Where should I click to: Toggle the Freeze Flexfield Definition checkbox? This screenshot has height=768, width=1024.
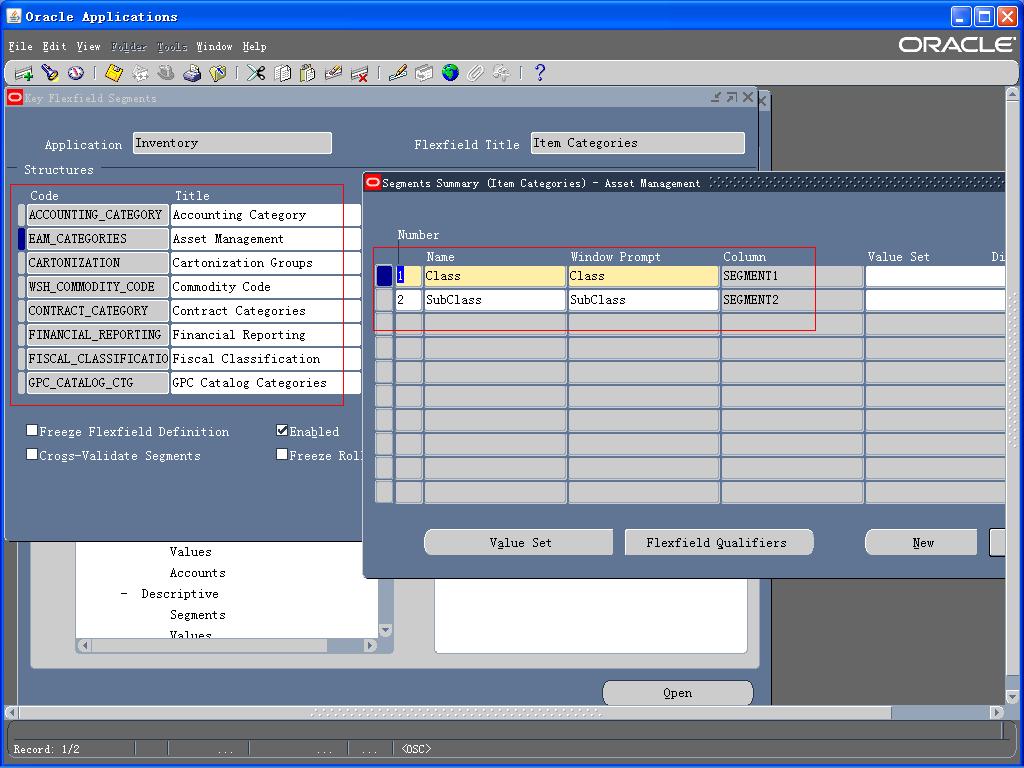pos(31,430)
